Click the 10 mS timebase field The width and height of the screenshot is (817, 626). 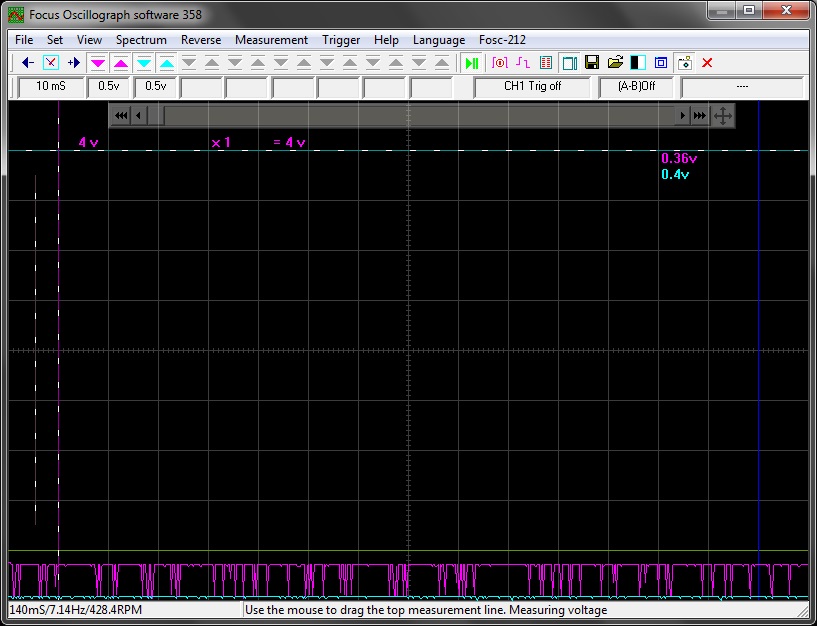pos(51,87)
